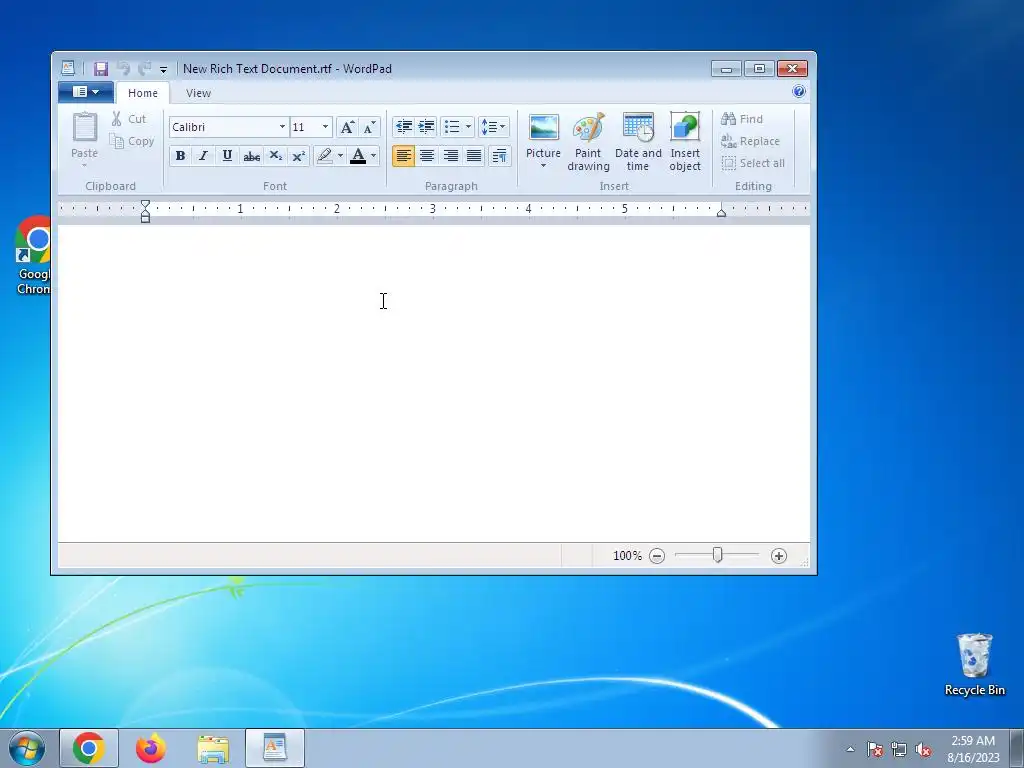This screenshot has width=1024, height=768.
Task: Click the Redo arrow in title bar
Action: (144, 68)
